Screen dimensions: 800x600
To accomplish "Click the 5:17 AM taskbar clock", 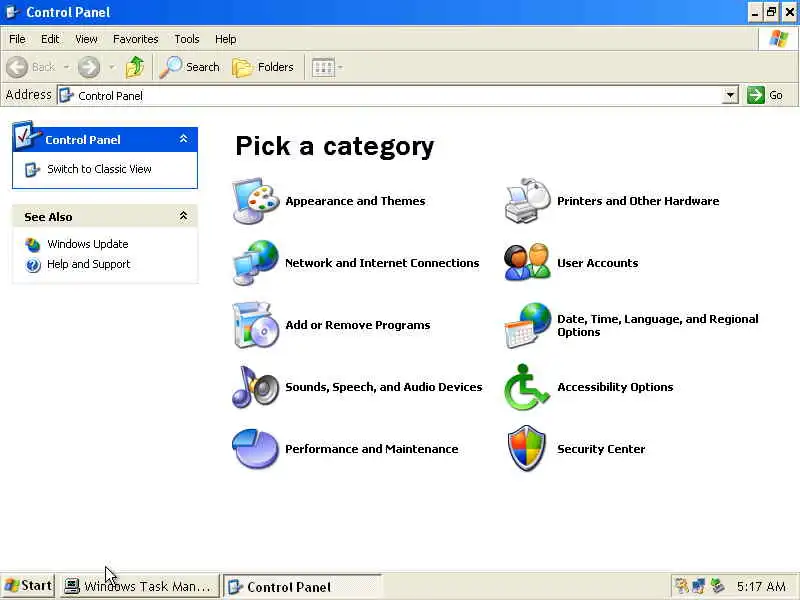I will tap(761, 586).
